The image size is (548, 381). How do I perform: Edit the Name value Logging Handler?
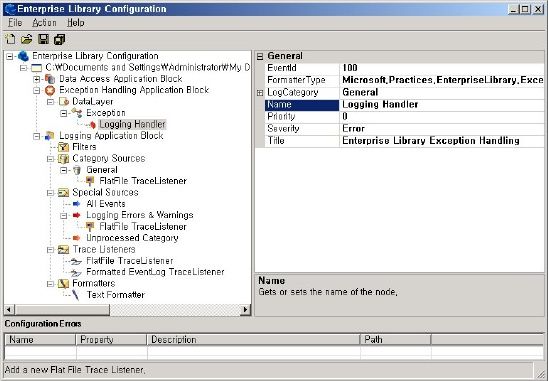[x=441, y=105]
